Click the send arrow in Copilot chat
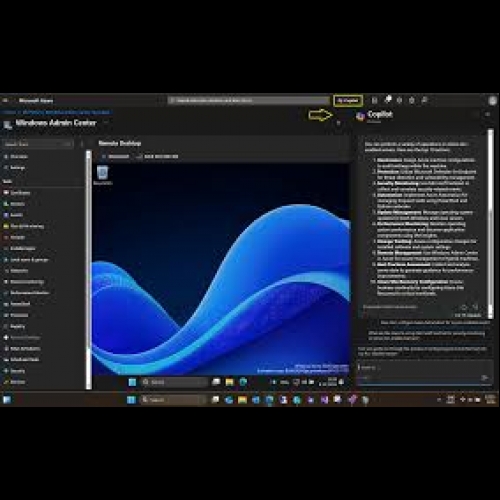 484,377
